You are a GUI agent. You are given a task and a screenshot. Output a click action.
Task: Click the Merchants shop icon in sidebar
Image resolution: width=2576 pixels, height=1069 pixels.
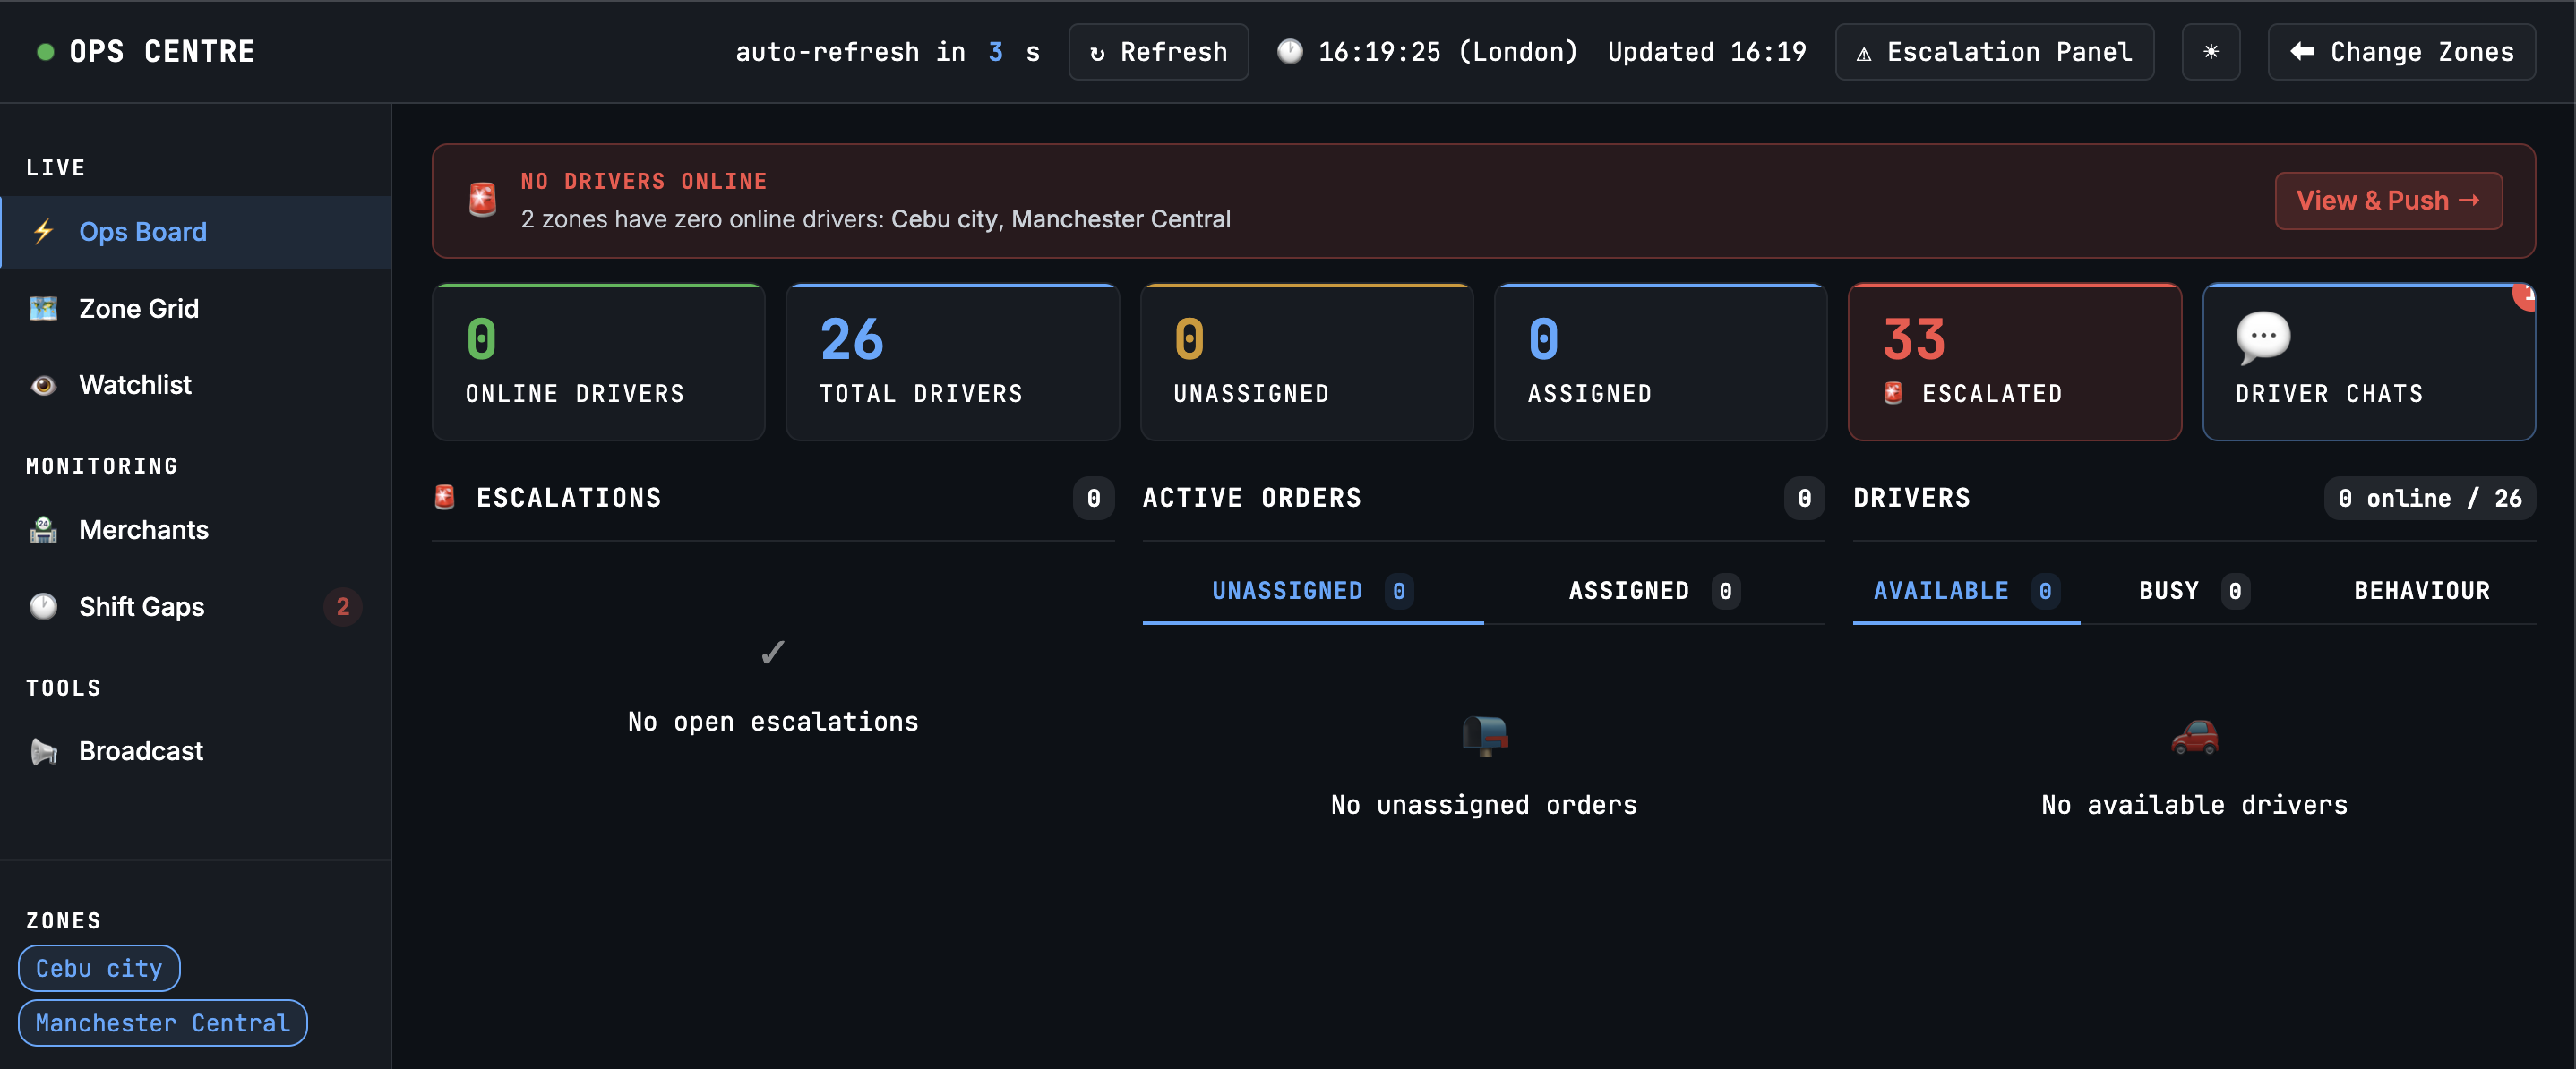pos(43,530)
